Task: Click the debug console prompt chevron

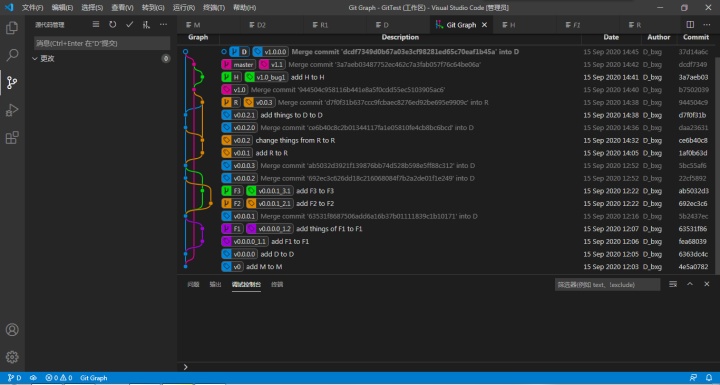Action: 186,367
